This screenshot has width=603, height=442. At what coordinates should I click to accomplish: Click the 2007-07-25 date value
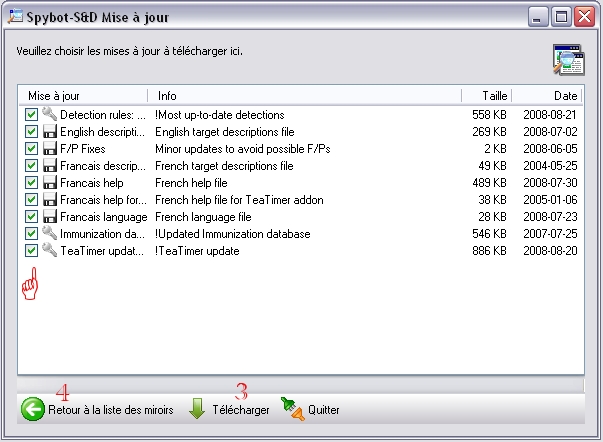coord(550,234)
